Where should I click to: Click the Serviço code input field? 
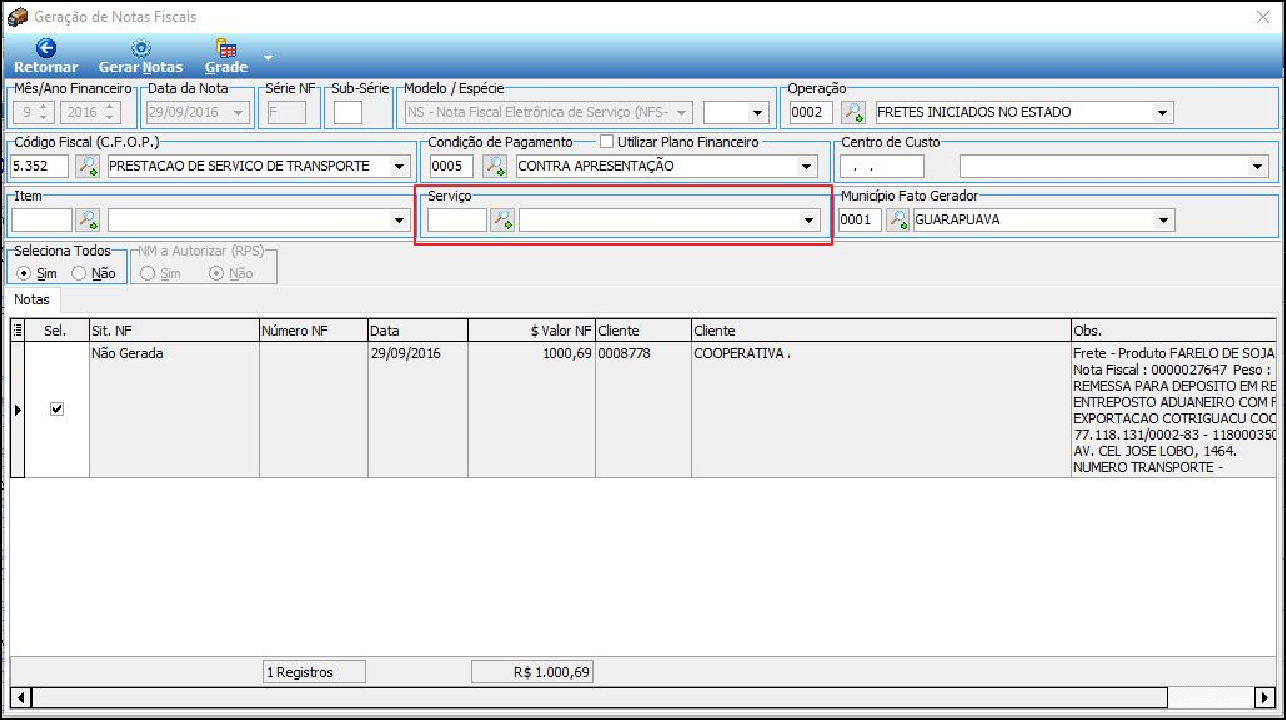457,220
